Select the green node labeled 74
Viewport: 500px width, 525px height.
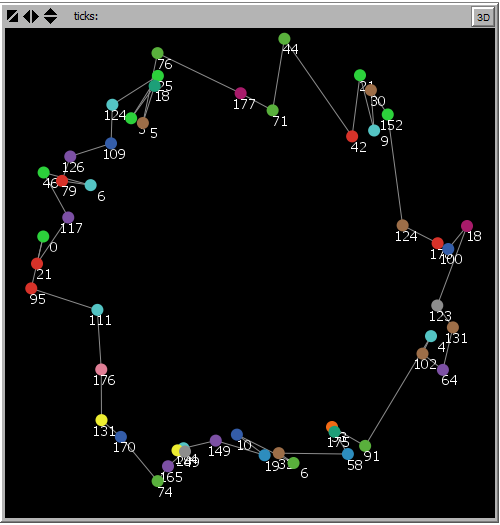click(157, 481)
